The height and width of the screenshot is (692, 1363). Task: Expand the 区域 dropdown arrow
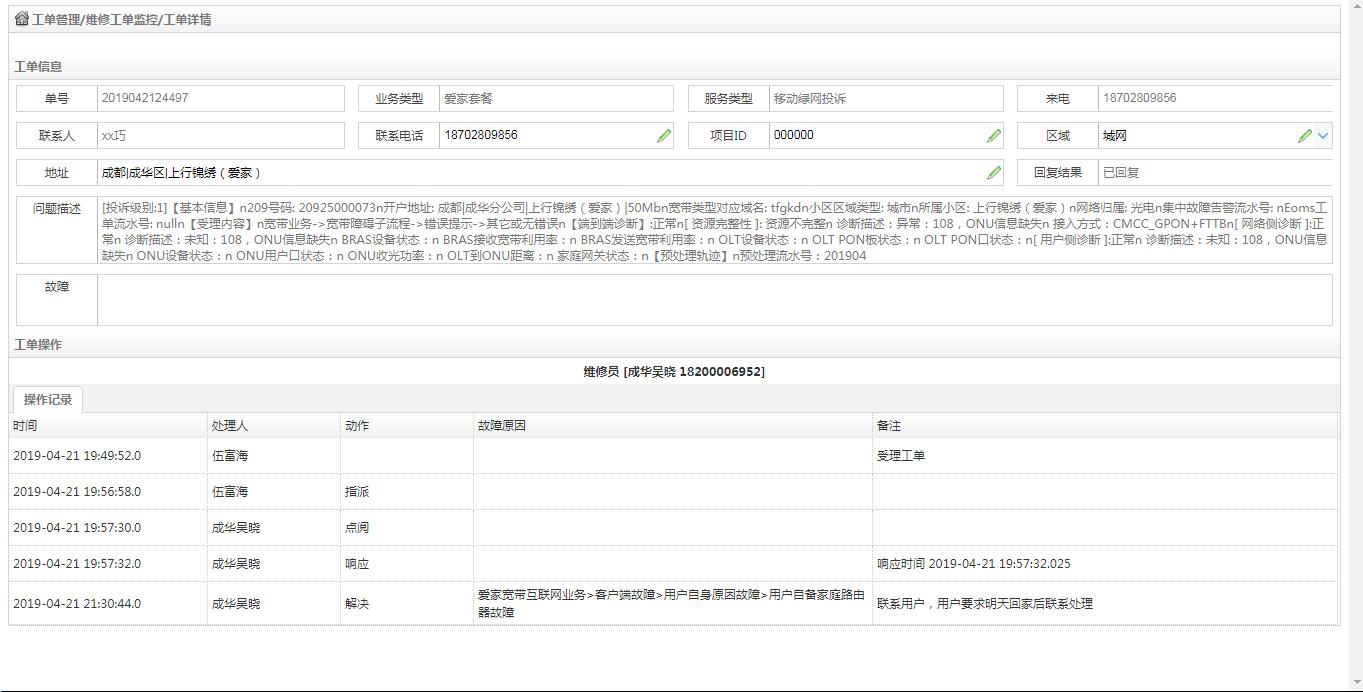coord(1323,136)
